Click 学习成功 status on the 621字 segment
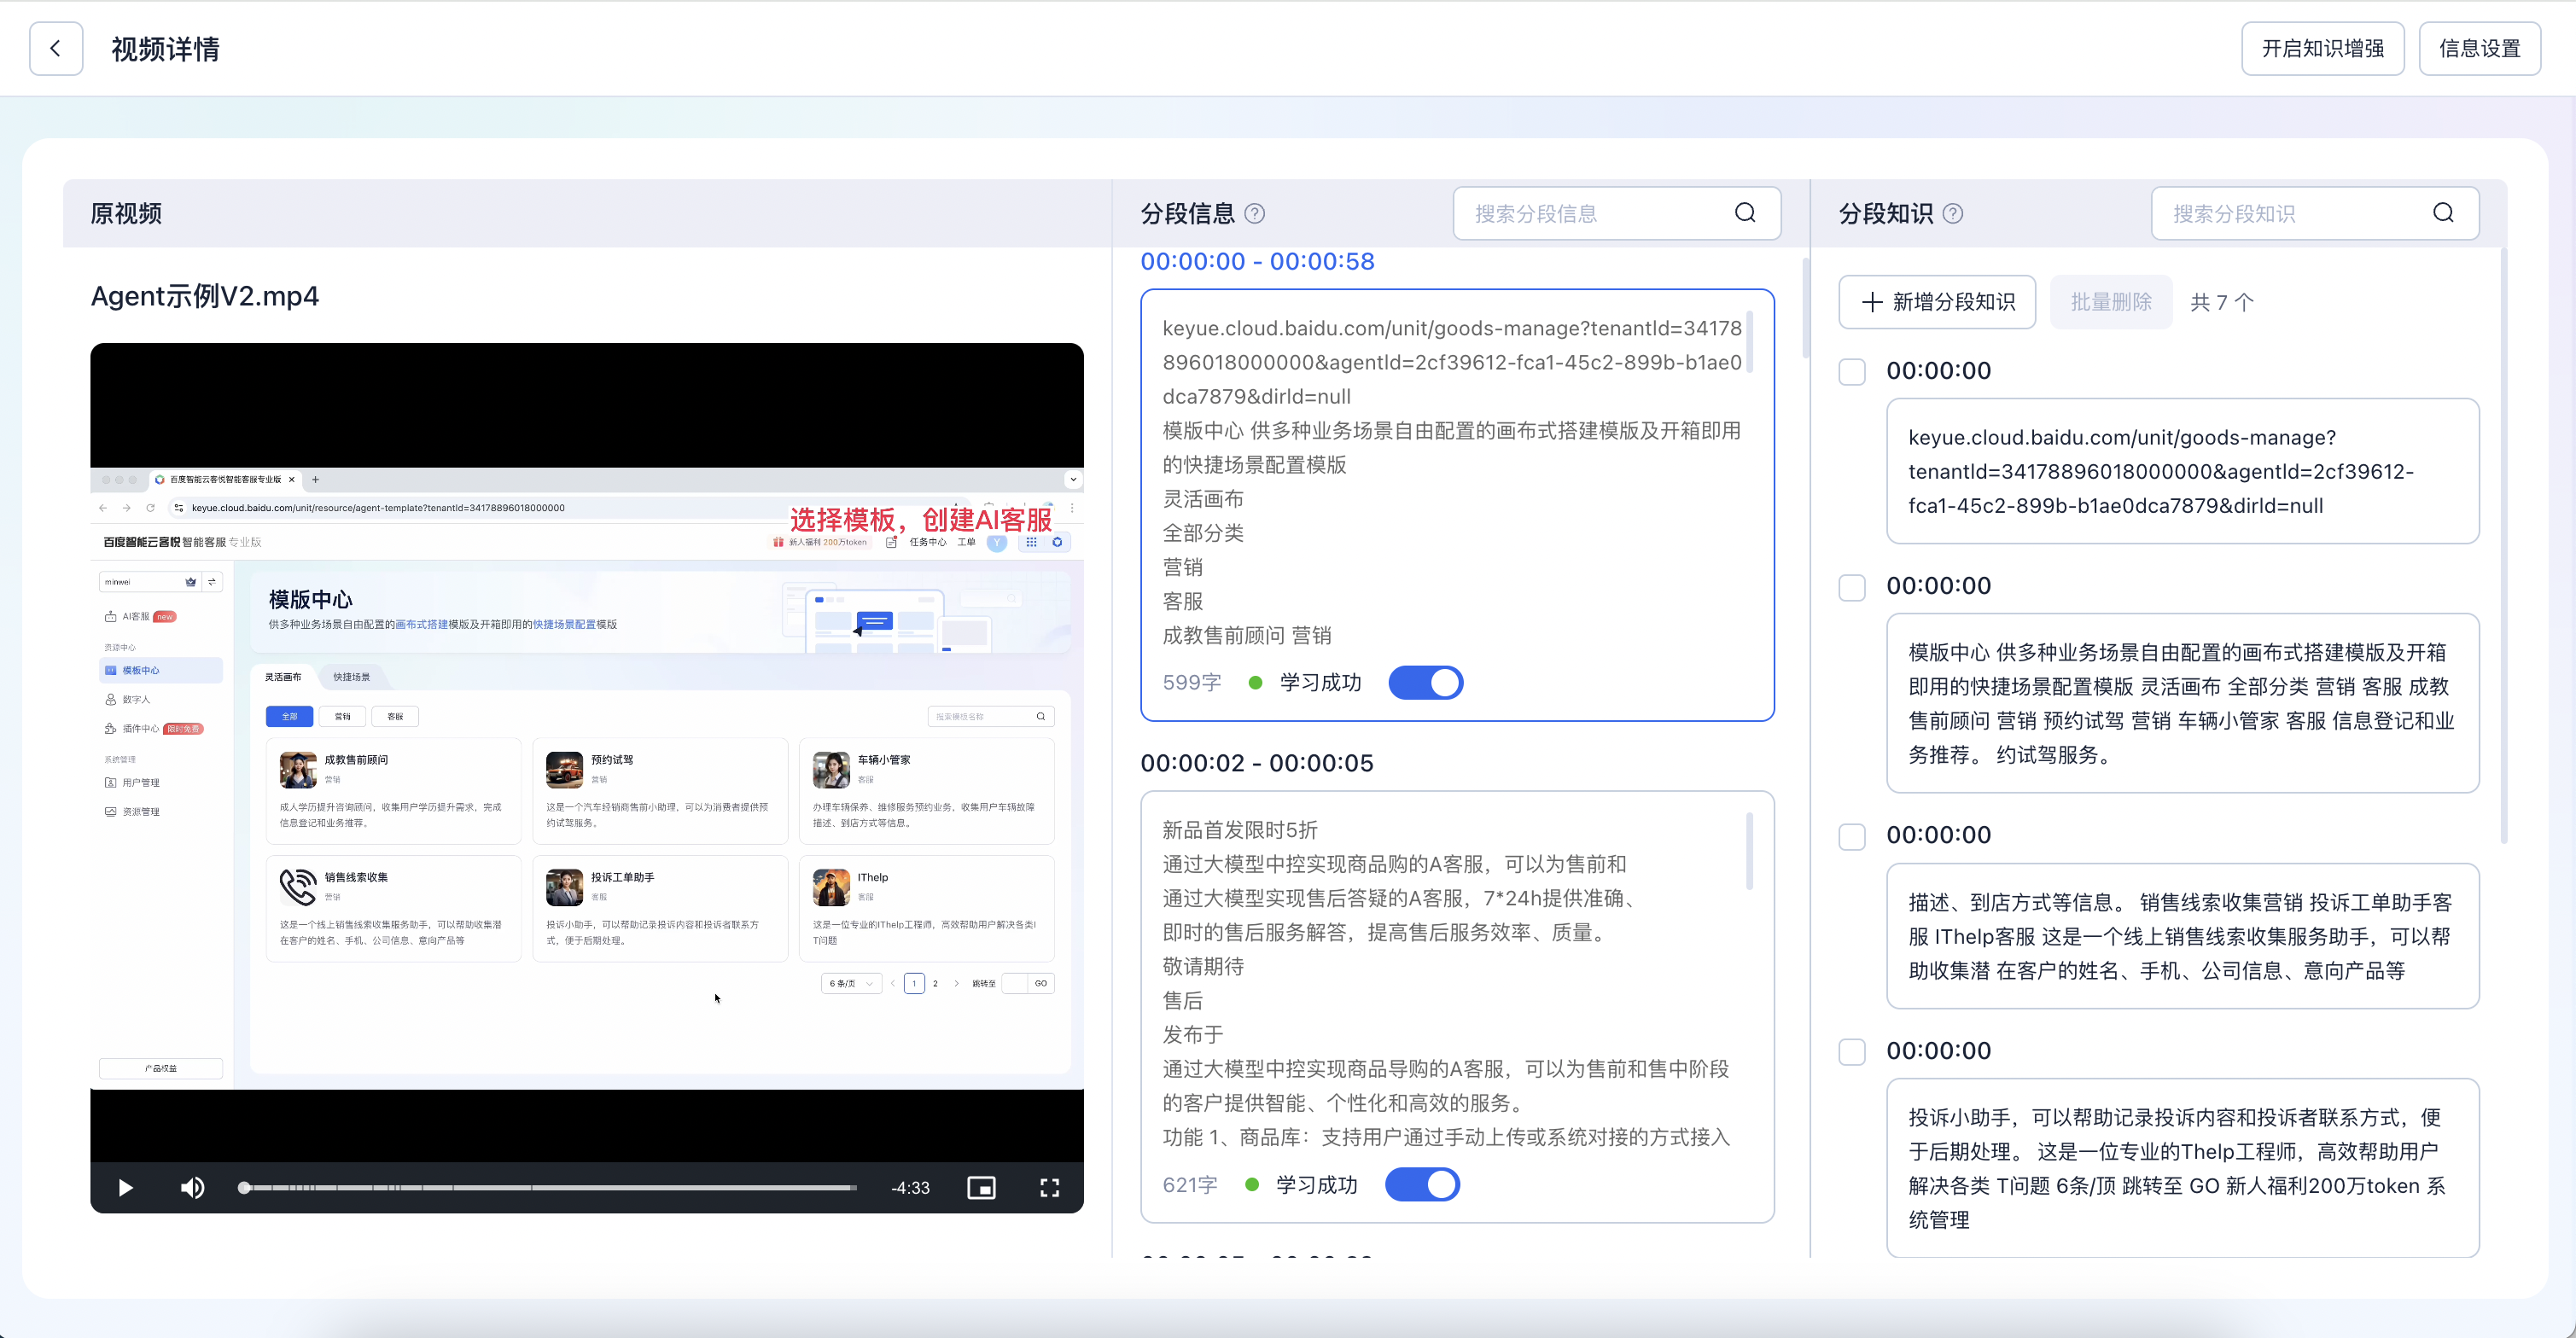2576x1338 pixels. (1316, 1185)
